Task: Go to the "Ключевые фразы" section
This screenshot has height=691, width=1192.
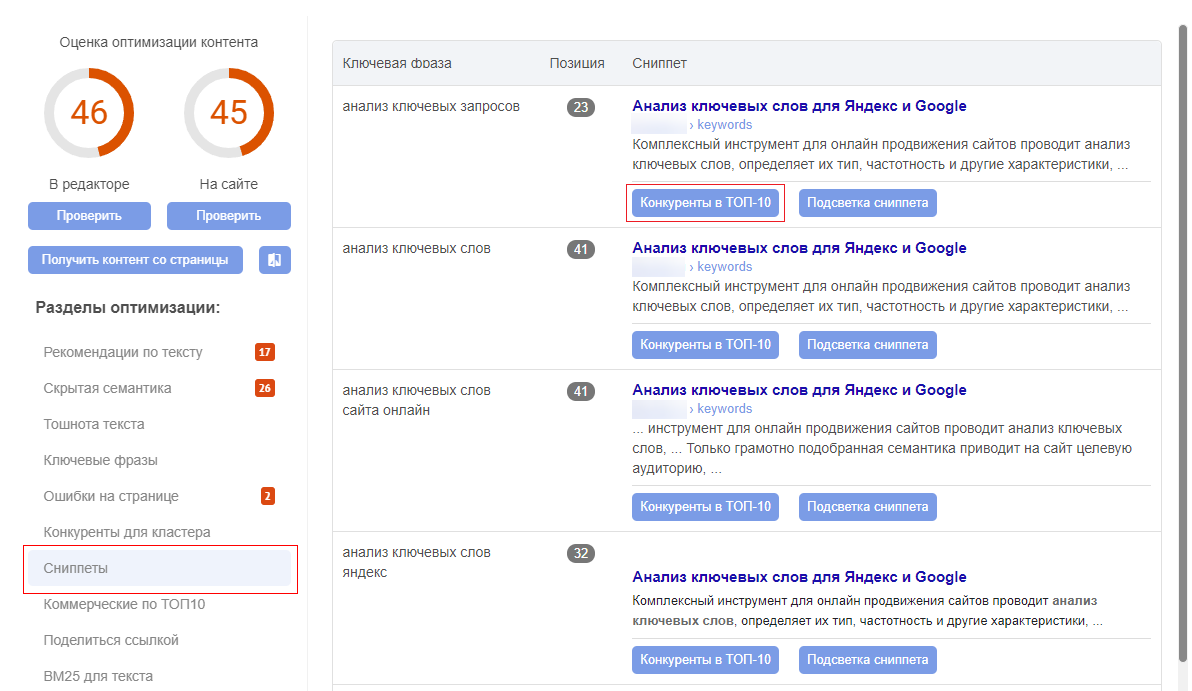Action: [x=100, y=460]
